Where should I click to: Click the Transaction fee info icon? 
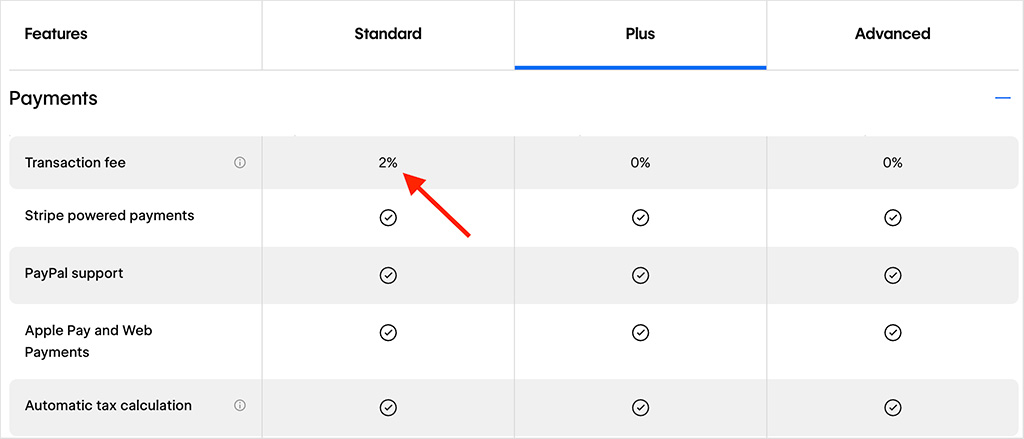click(x=240, y=163)
